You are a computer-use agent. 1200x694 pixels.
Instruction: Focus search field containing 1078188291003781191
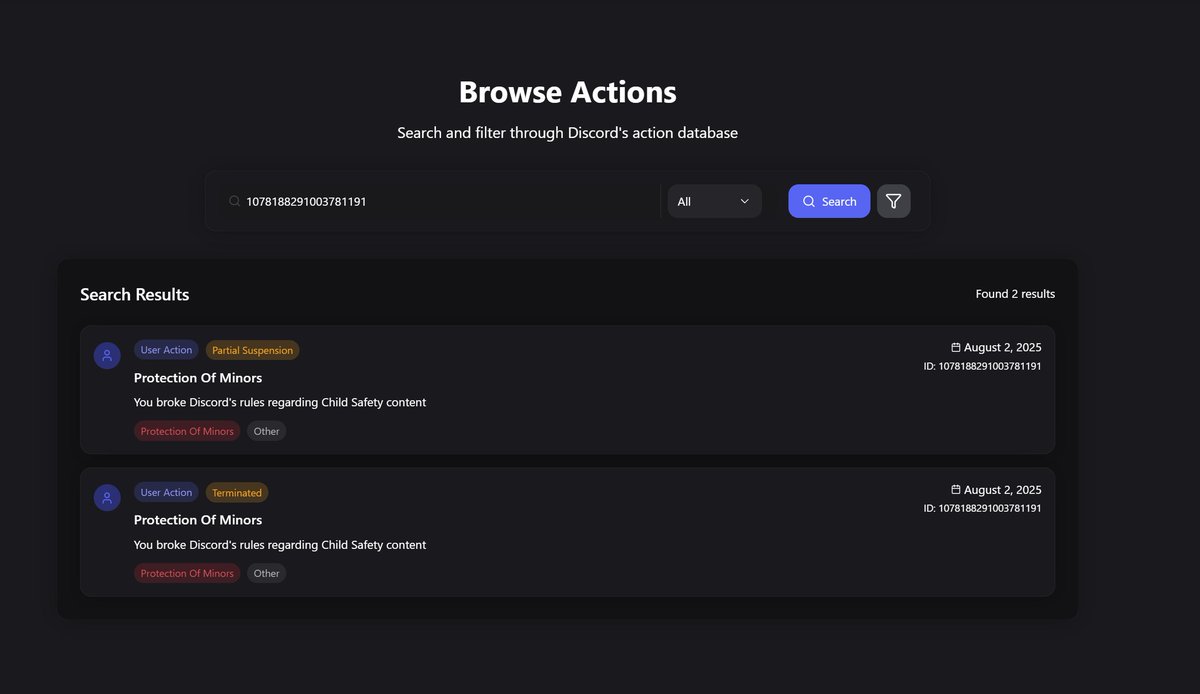(x=440, y=201)
